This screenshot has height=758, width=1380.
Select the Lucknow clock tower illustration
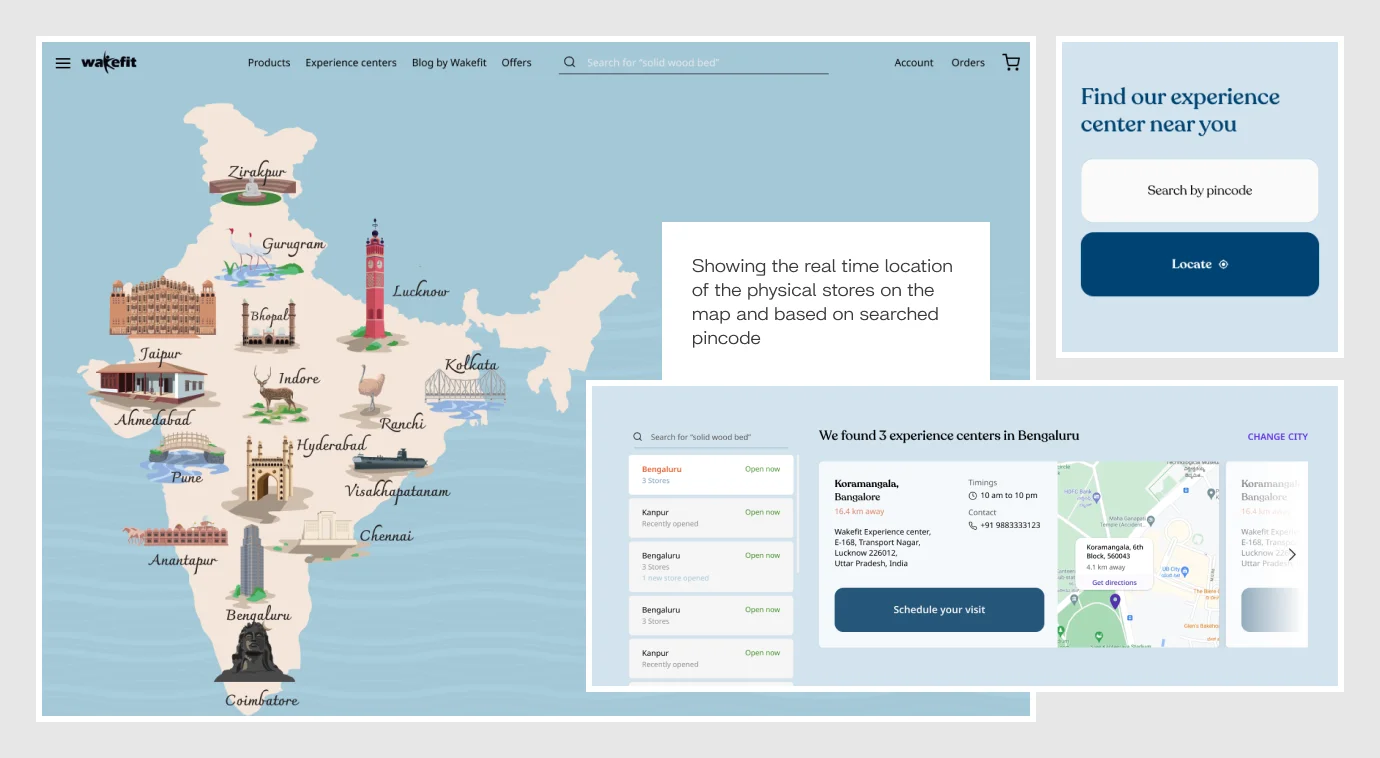pos(374,284)
